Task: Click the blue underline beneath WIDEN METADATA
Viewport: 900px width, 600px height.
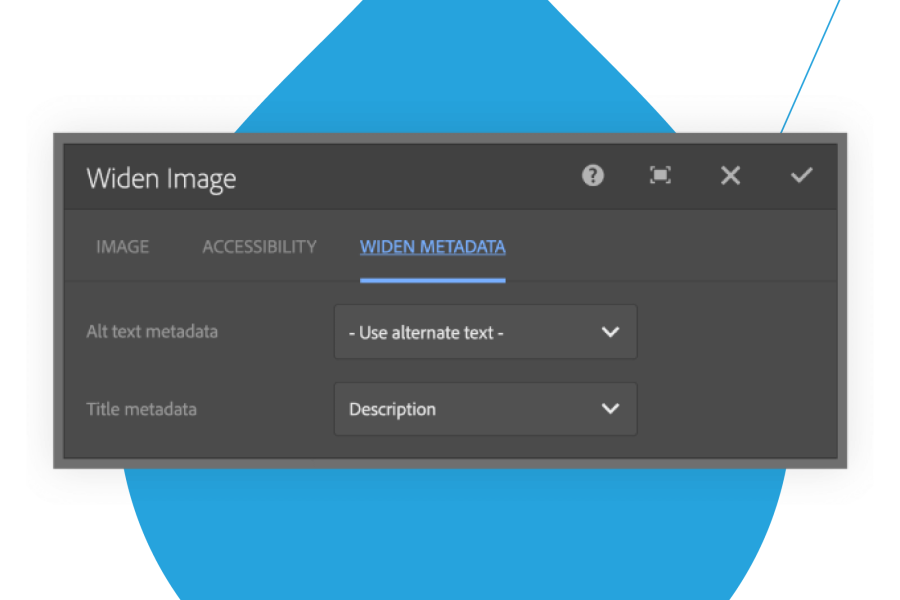Action: pyautogui.click(x=432, y=280)
